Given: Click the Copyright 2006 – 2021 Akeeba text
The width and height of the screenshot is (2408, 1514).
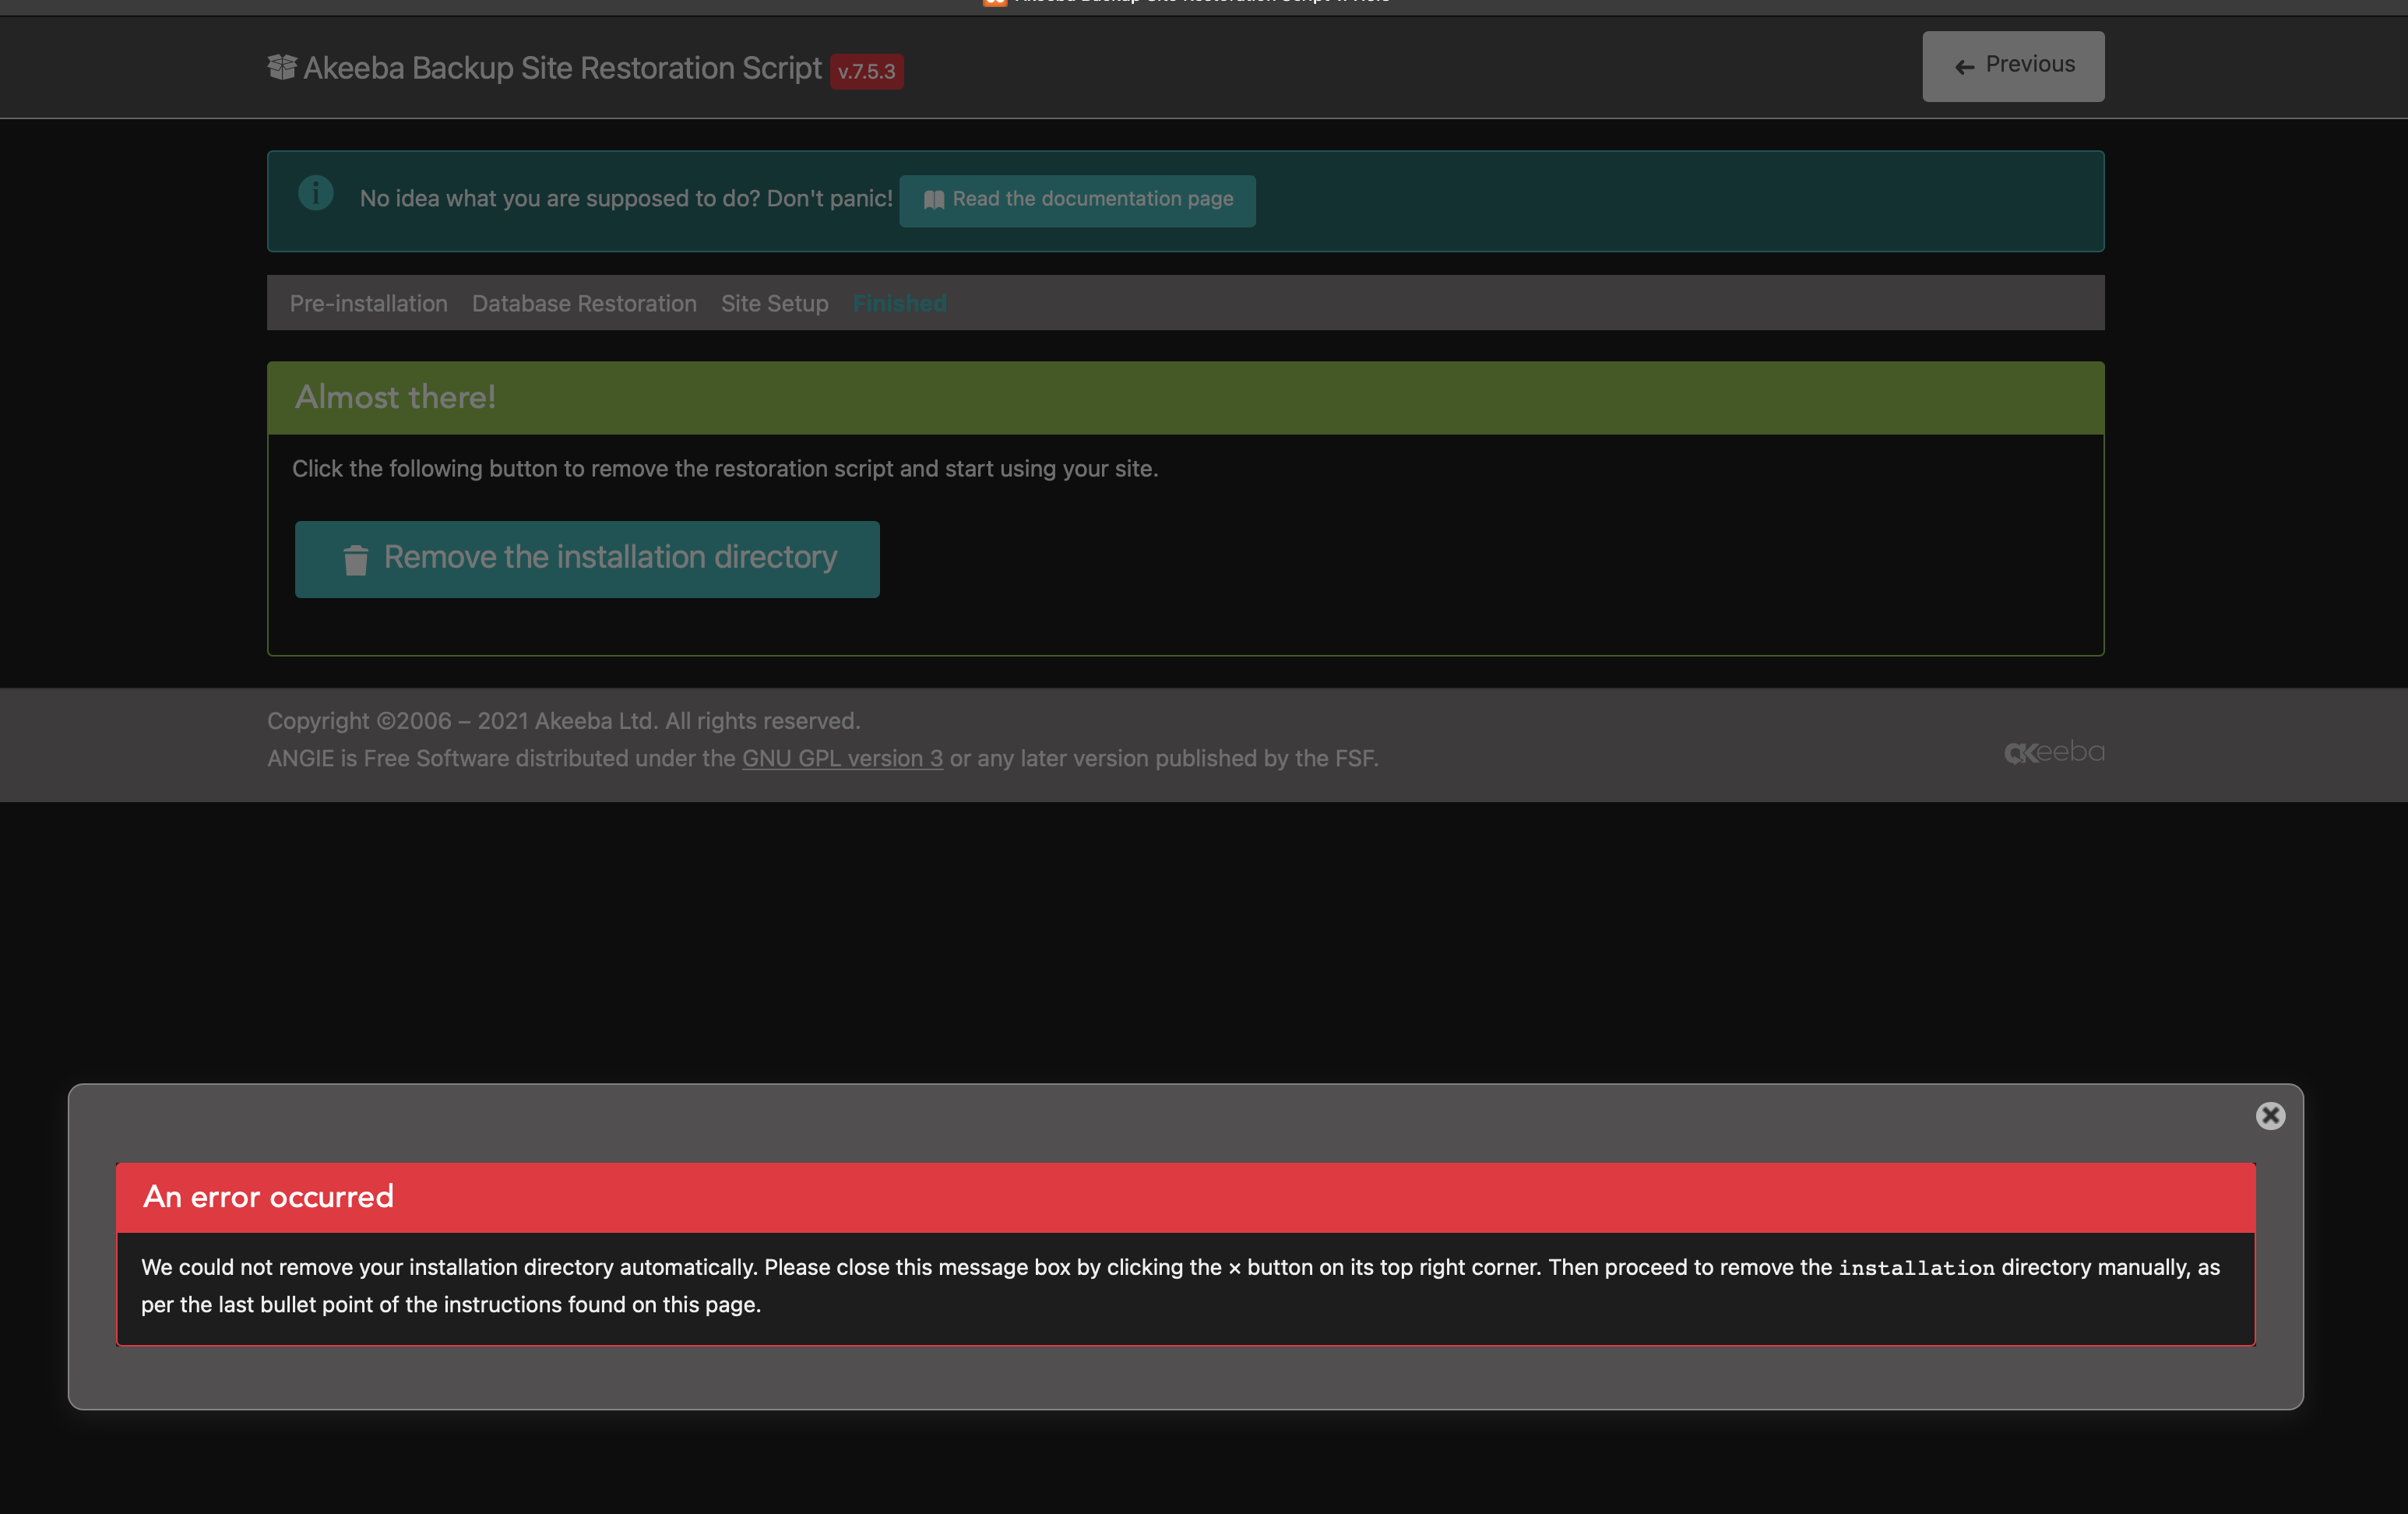Looking at the screenshot, I should pos(564,721).
